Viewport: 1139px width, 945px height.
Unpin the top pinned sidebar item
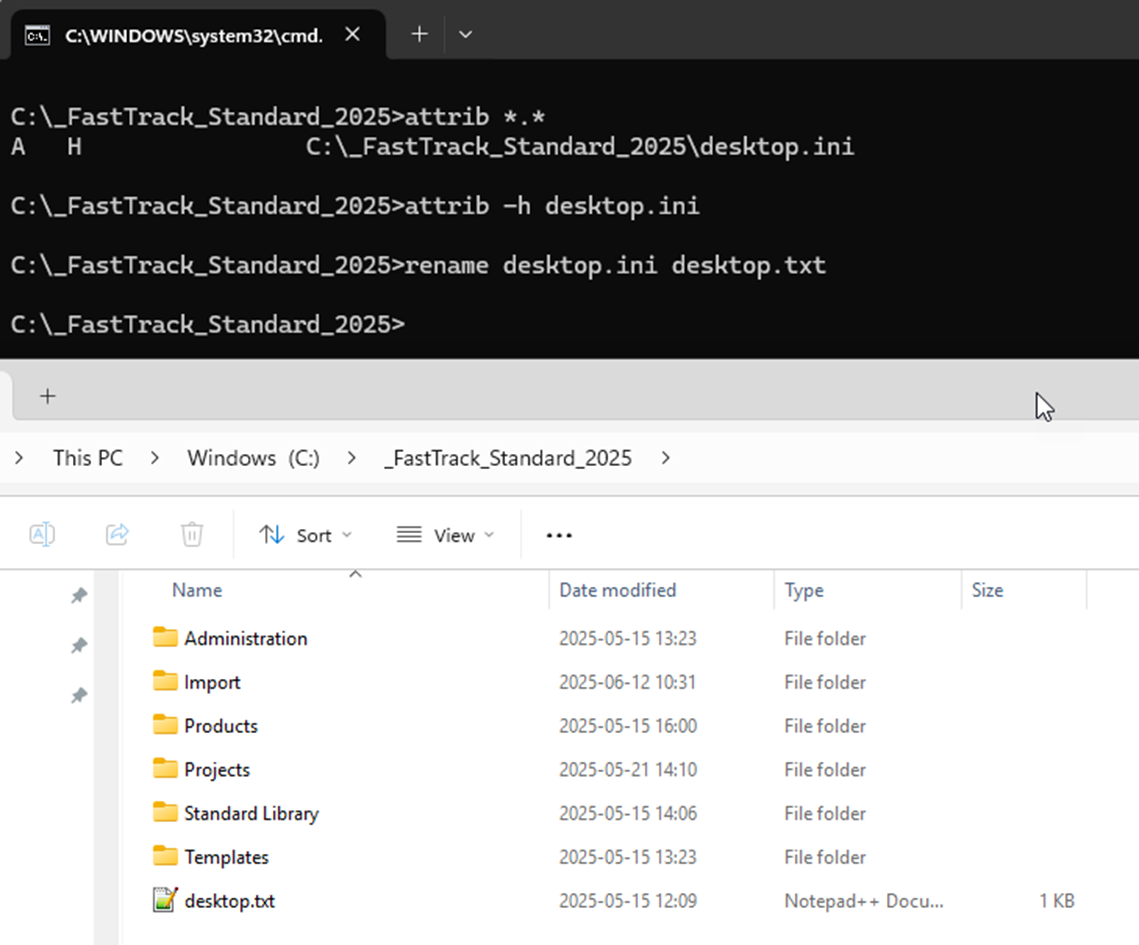tap(79, 595)
